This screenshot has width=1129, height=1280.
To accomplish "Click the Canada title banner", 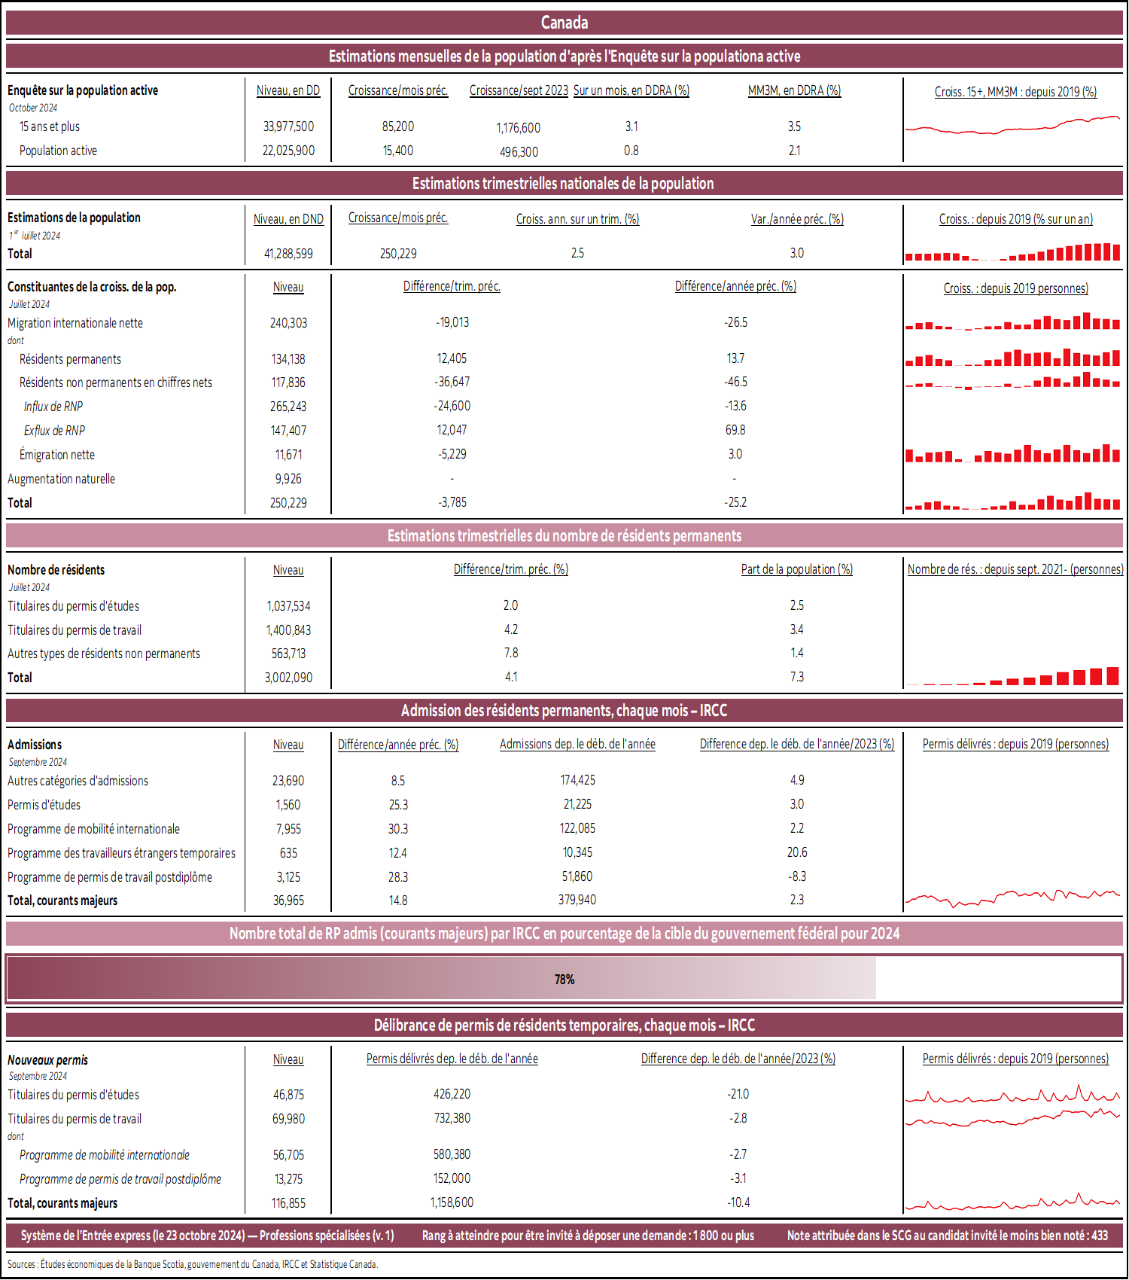I will click(x=564, y=23).
